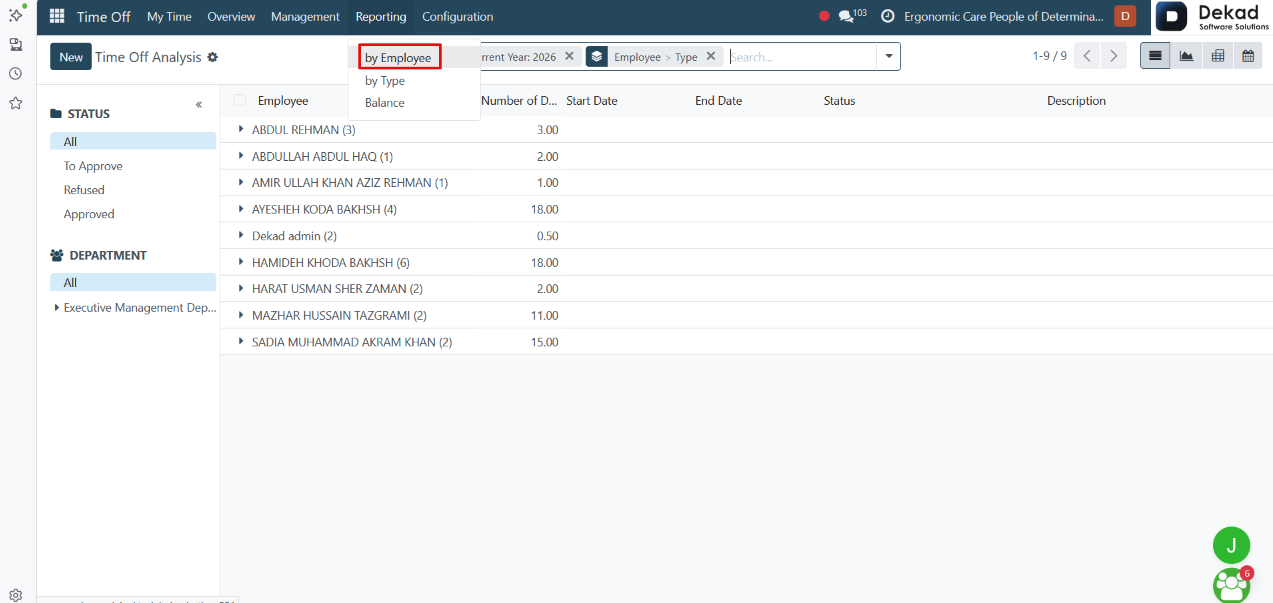The image size is (1273, 603).
Task: Open the Reporting menu
Action: (x=381, y=16)
